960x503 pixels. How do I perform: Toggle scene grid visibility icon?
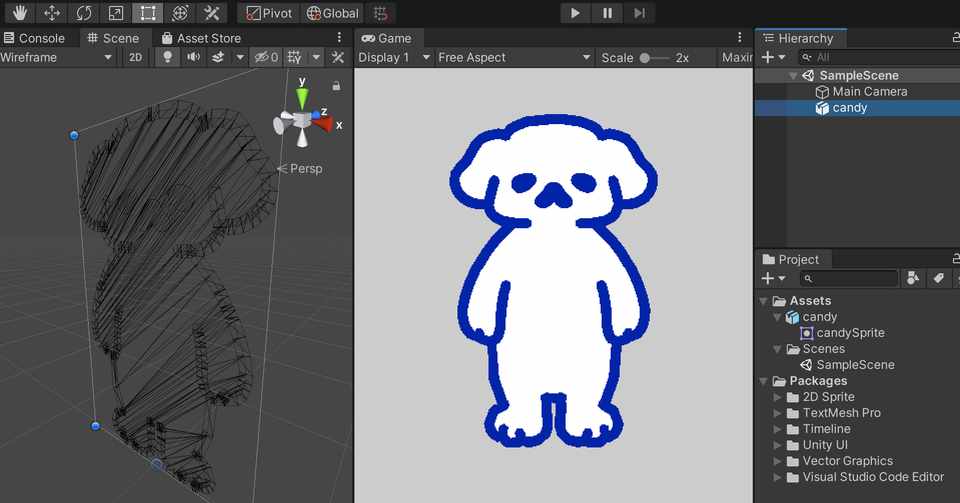point(294,58)
